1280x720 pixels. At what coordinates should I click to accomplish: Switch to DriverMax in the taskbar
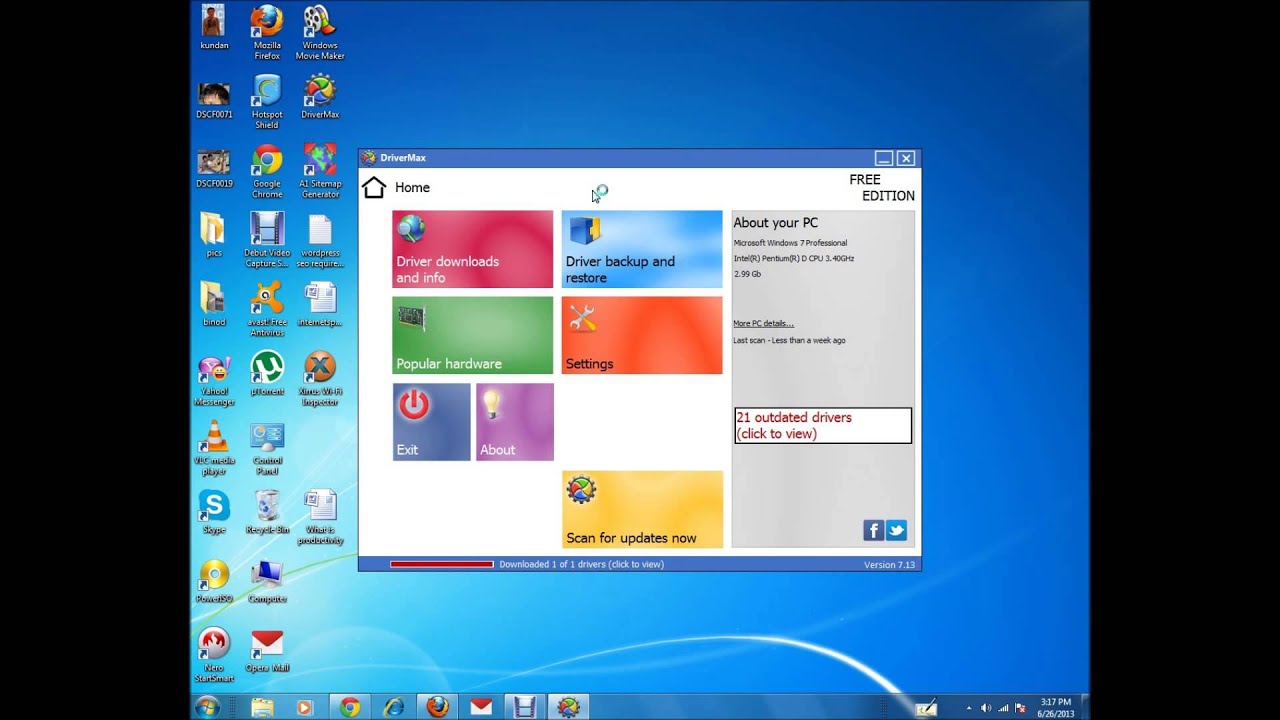coord(568,707)
